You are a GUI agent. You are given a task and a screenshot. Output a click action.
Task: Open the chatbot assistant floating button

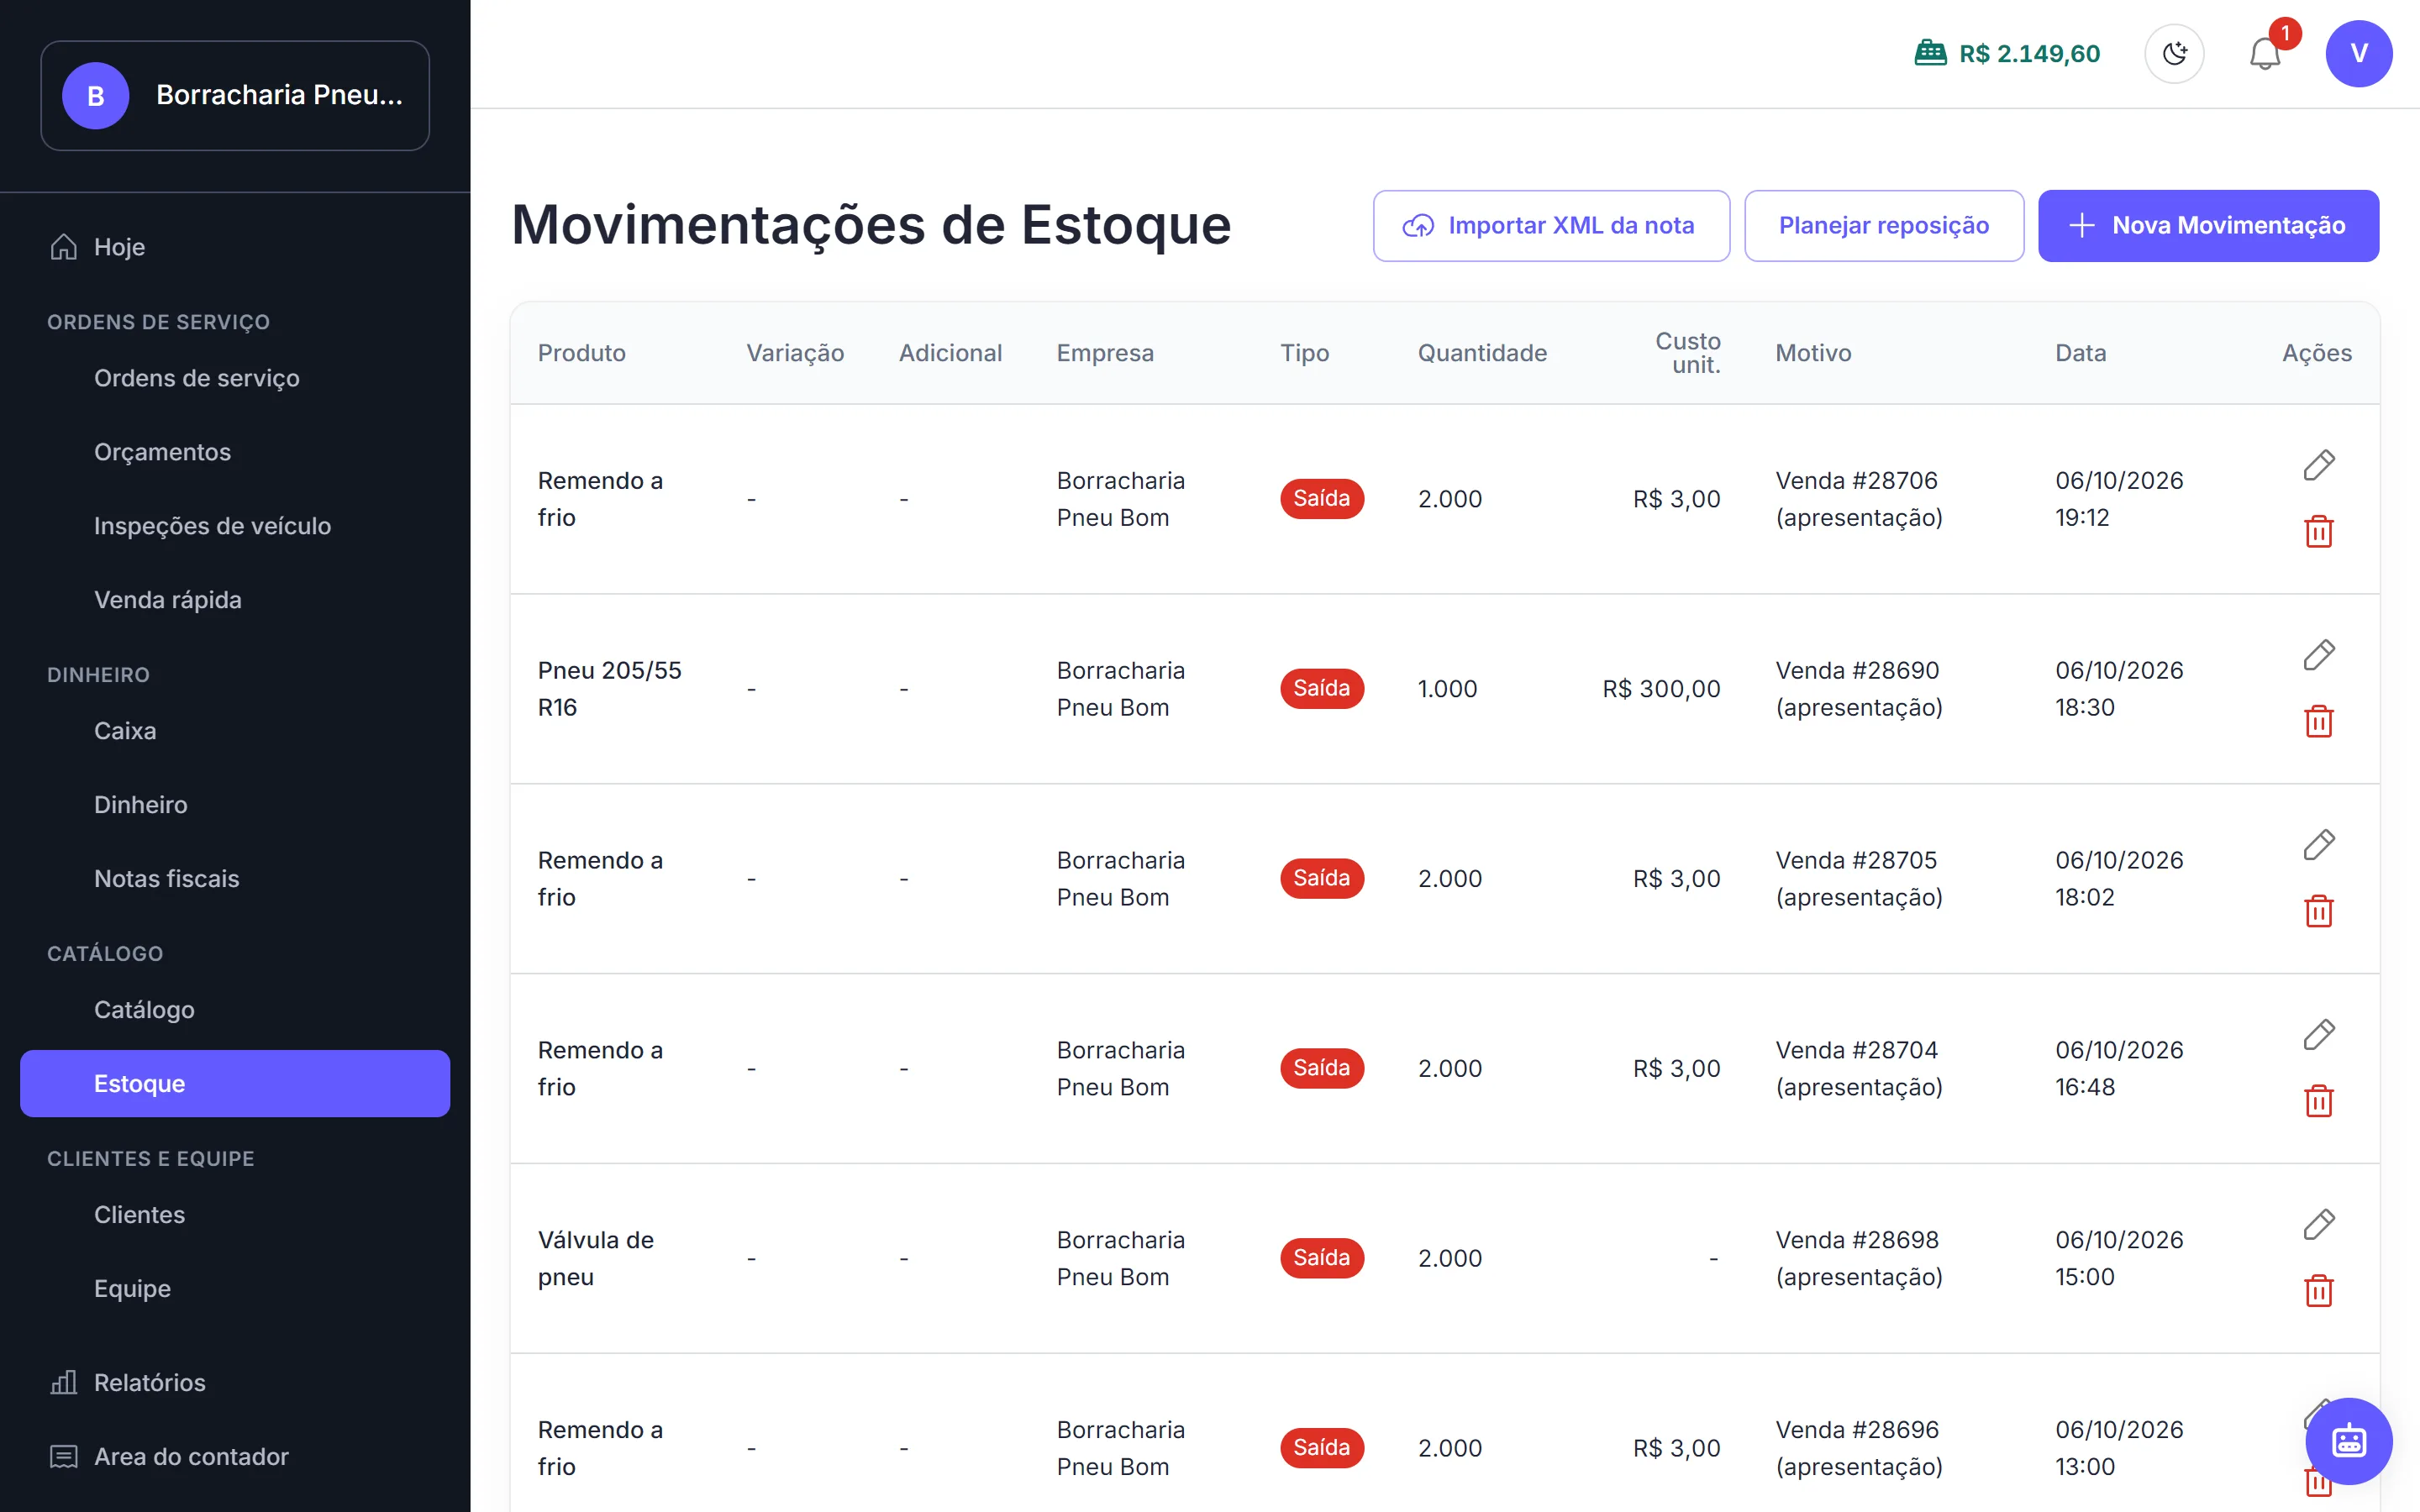tap(2348, 1441)
